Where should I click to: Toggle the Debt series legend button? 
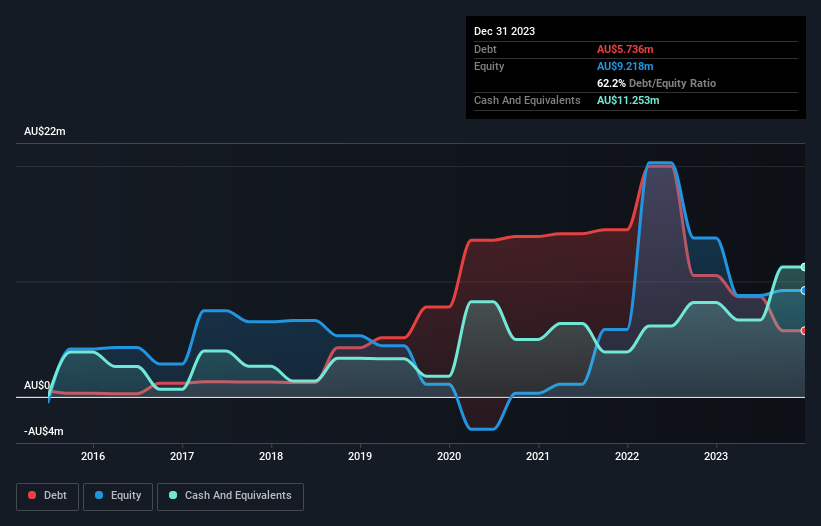[x=47, y=496]
